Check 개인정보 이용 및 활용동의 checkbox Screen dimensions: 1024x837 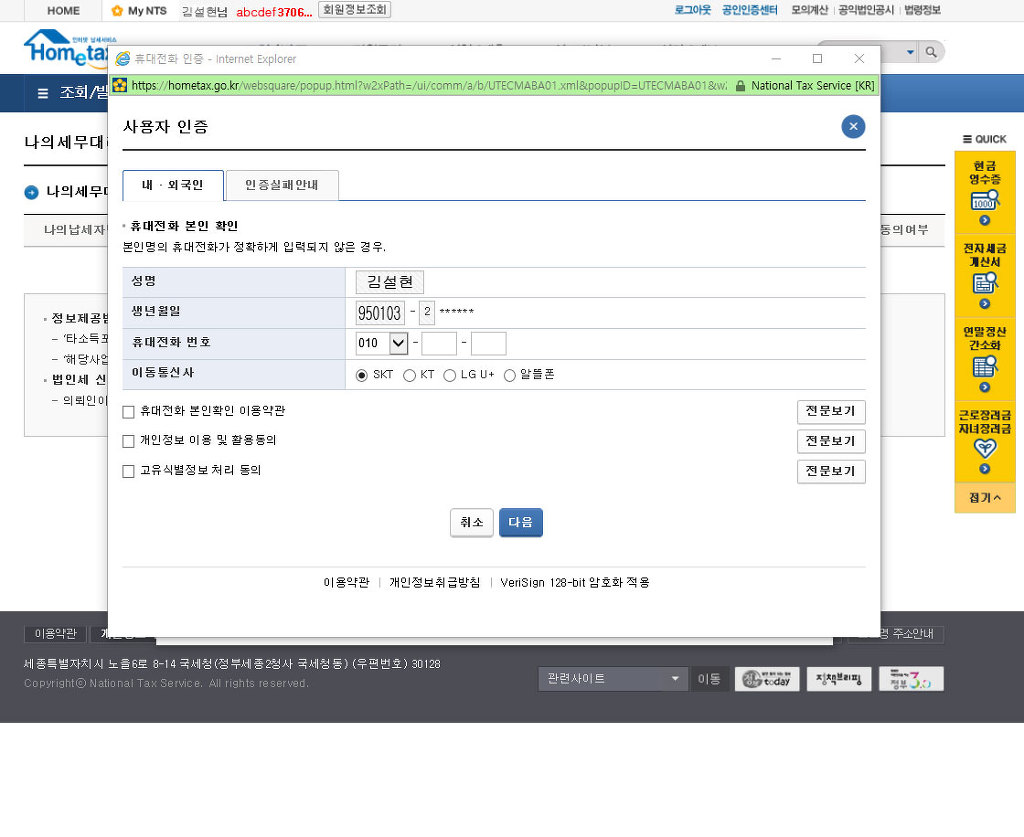coord(128,441)
